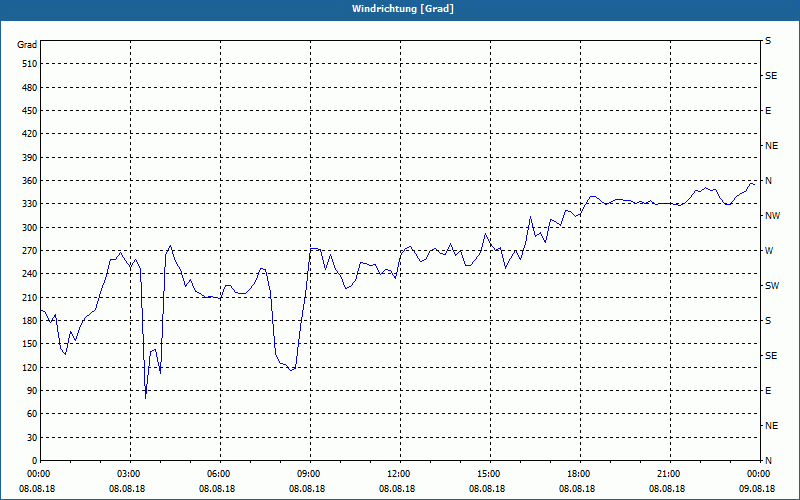
Task: Click the "N" compass label level with 0
Action: 768,461
